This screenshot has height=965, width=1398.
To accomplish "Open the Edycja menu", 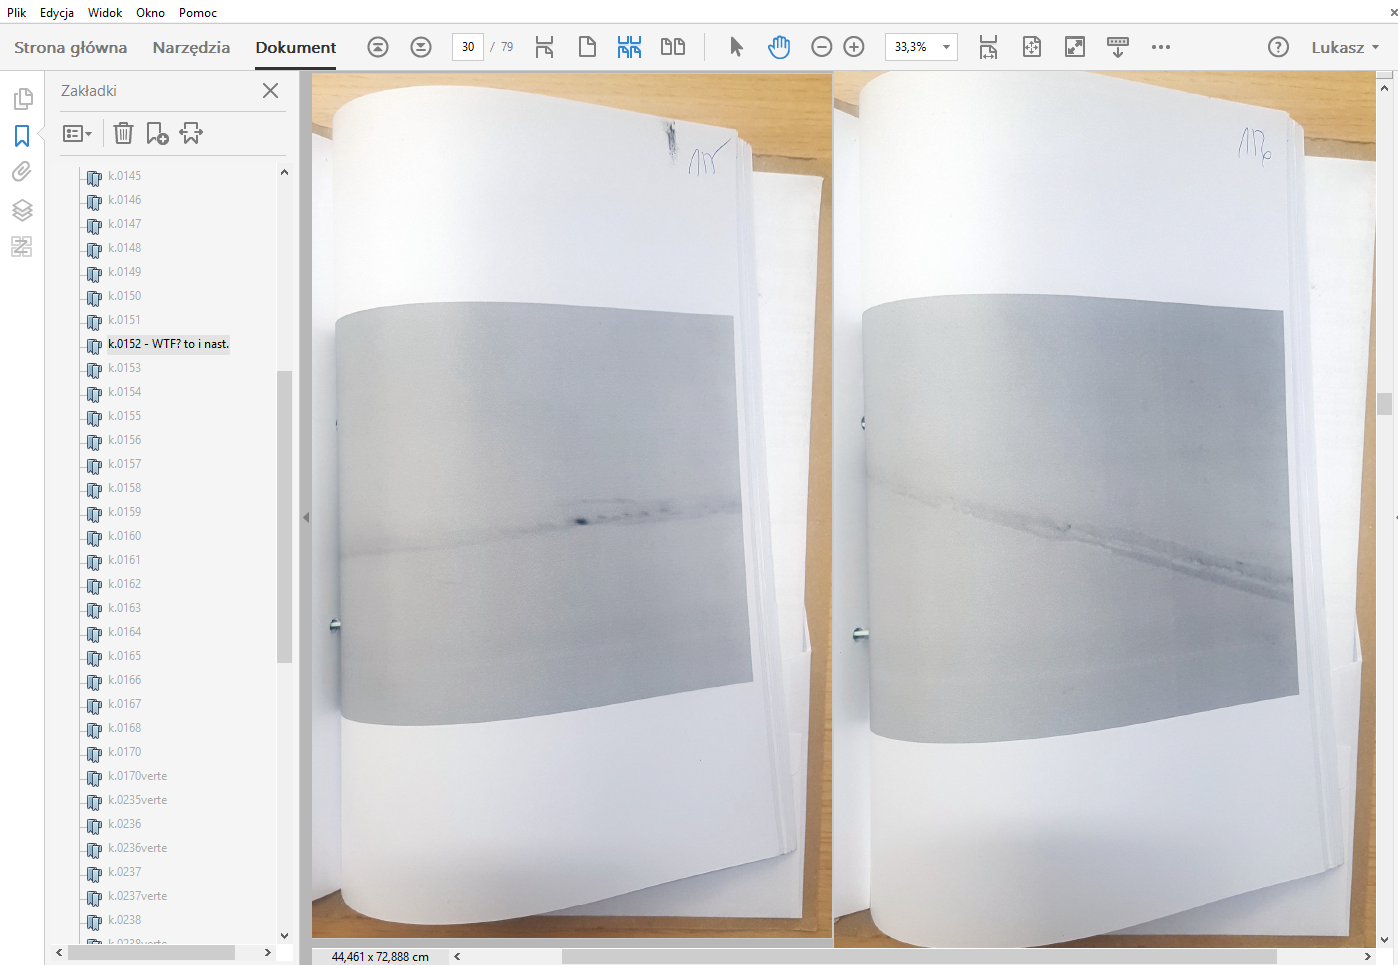I will tap(57, 13).
